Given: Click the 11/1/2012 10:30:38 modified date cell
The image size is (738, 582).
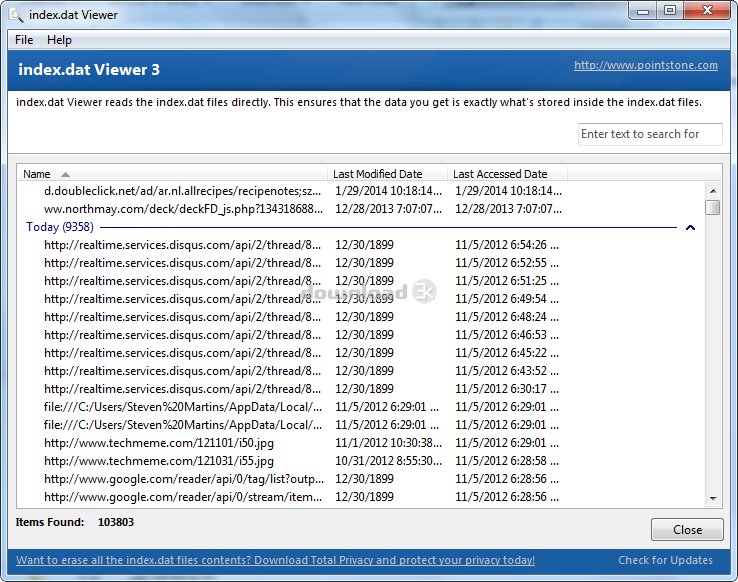Looking at the screenshot, I should tap(388, 443).
